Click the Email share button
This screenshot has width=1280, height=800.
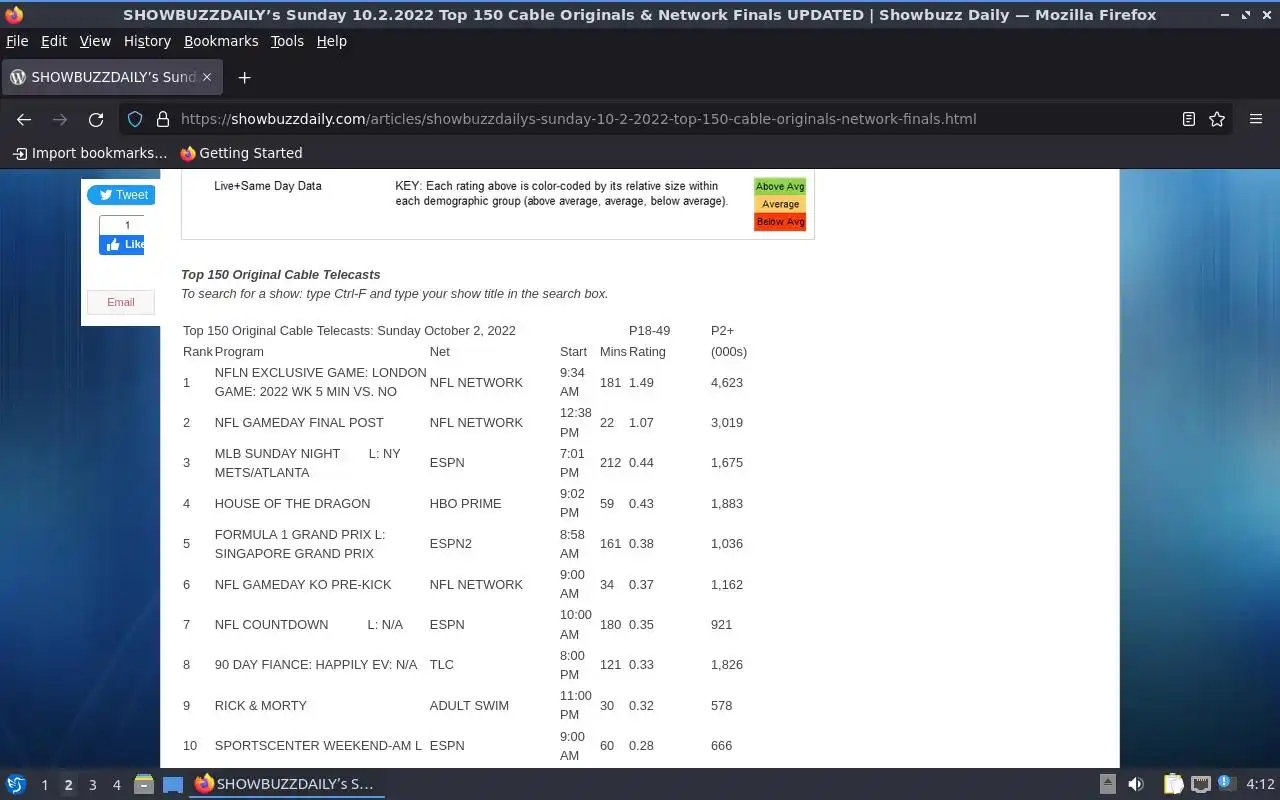pyautogui.click(x=121, y=302)
